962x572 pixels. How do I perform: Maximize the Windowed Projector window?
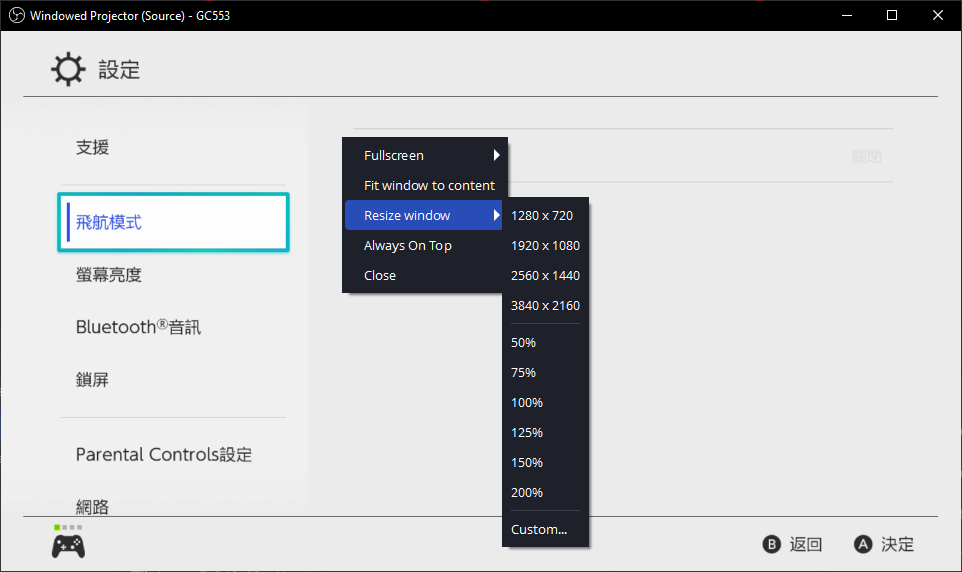(x=892, y=15)
